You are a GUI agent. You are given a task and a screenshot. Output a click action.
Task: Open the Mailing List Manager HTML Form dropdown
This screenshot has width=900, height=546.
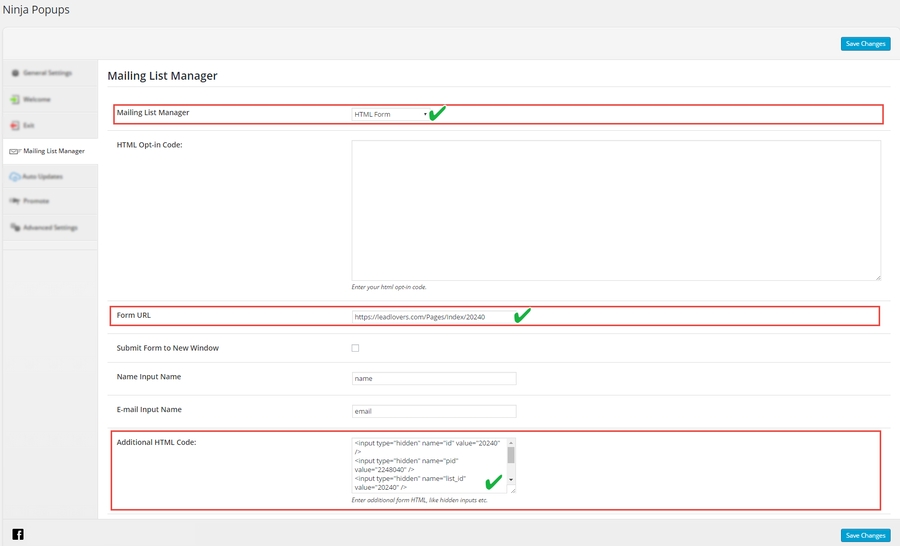click(390, 114)
